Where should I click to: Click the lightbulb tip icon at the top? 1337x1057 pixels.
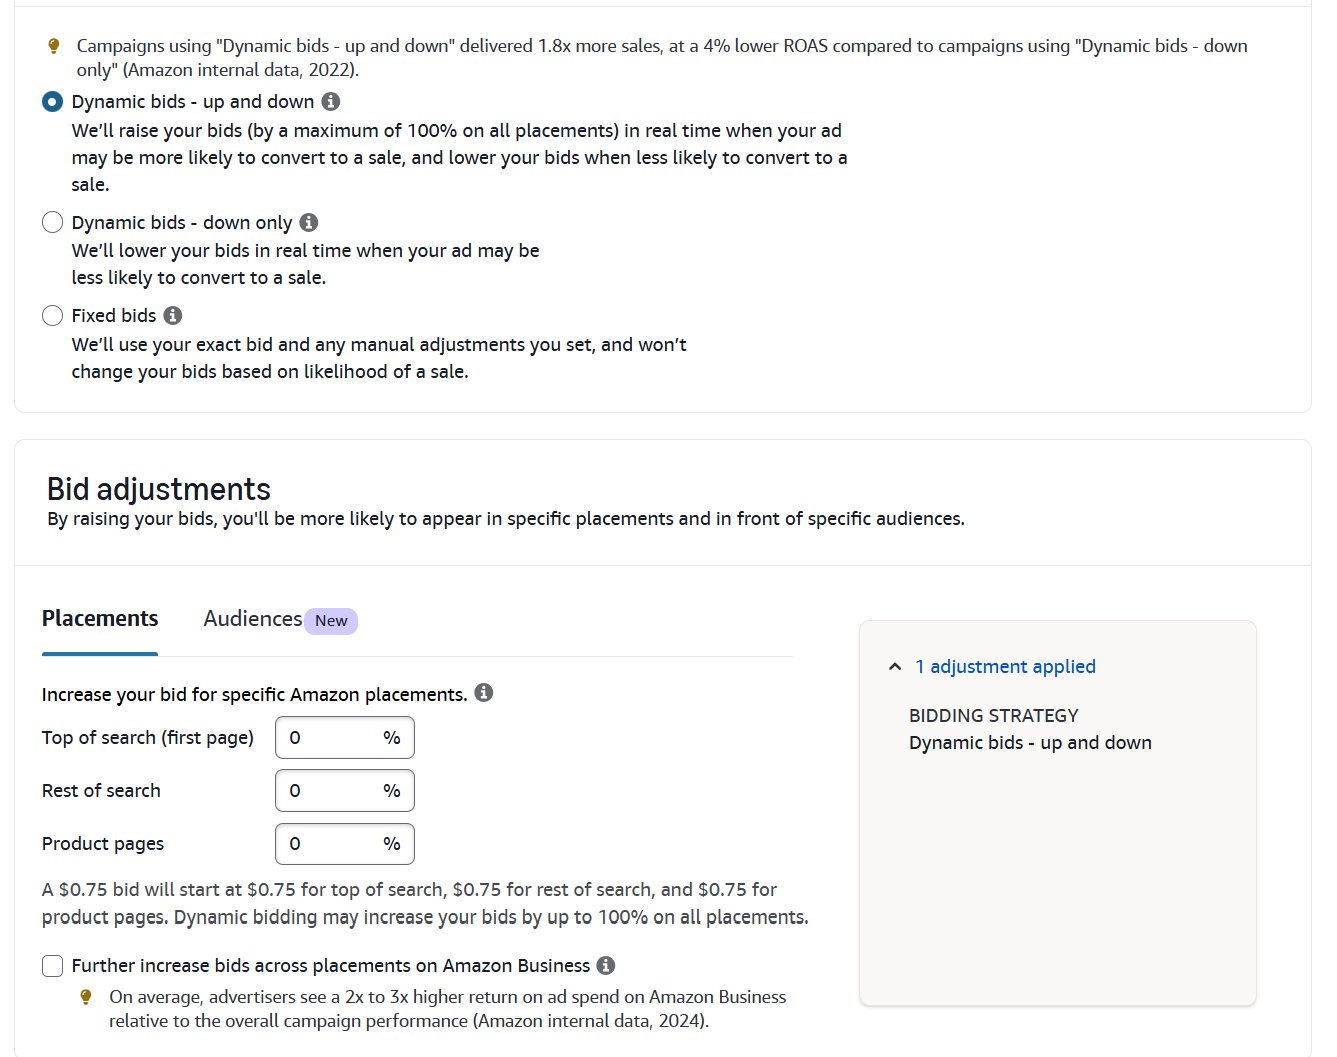click(x=54, y=44)
